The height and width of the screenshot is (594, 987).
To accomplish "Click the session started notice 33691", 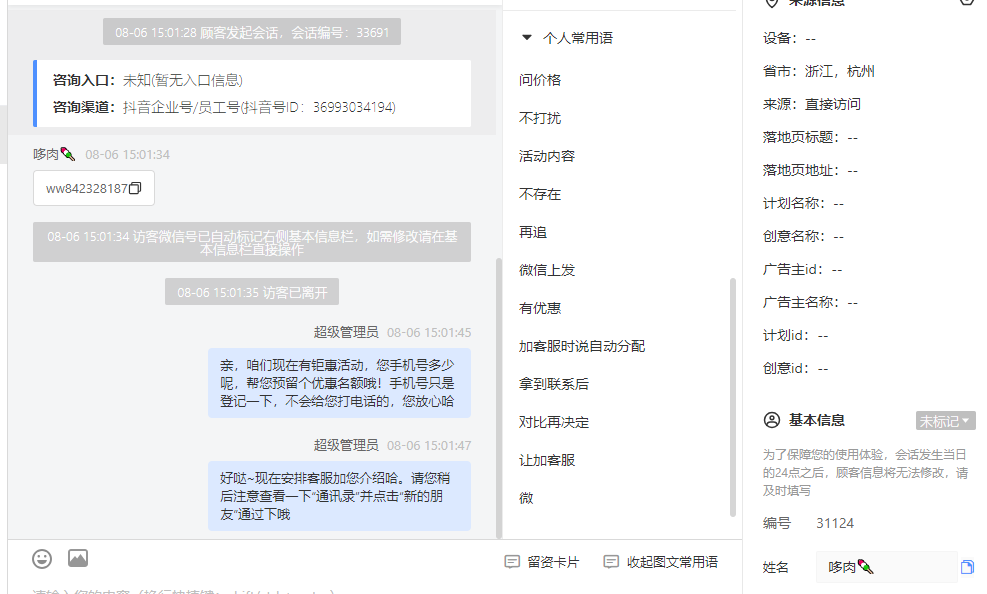I will [x=252, y=32].
